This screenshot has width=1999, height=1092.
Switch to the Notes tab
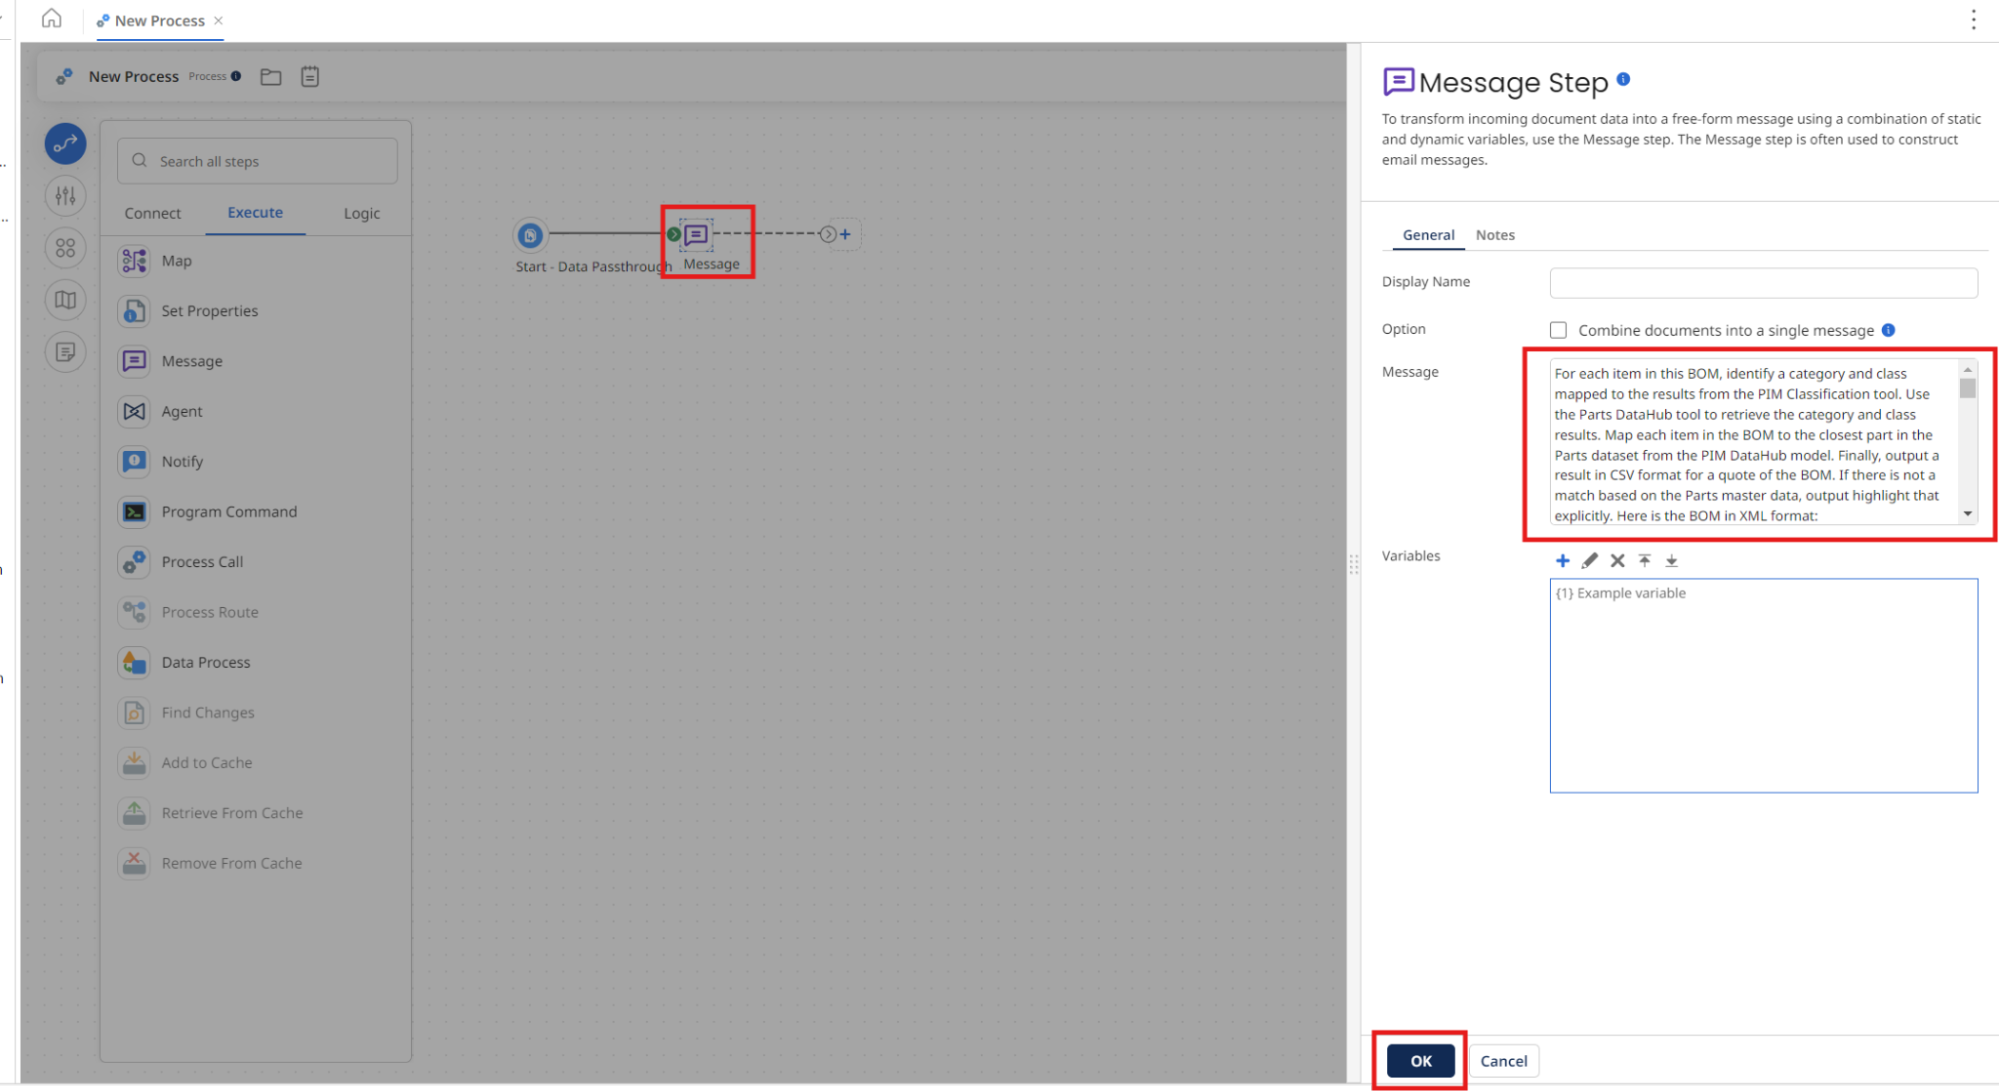[x=1494, y=235]
